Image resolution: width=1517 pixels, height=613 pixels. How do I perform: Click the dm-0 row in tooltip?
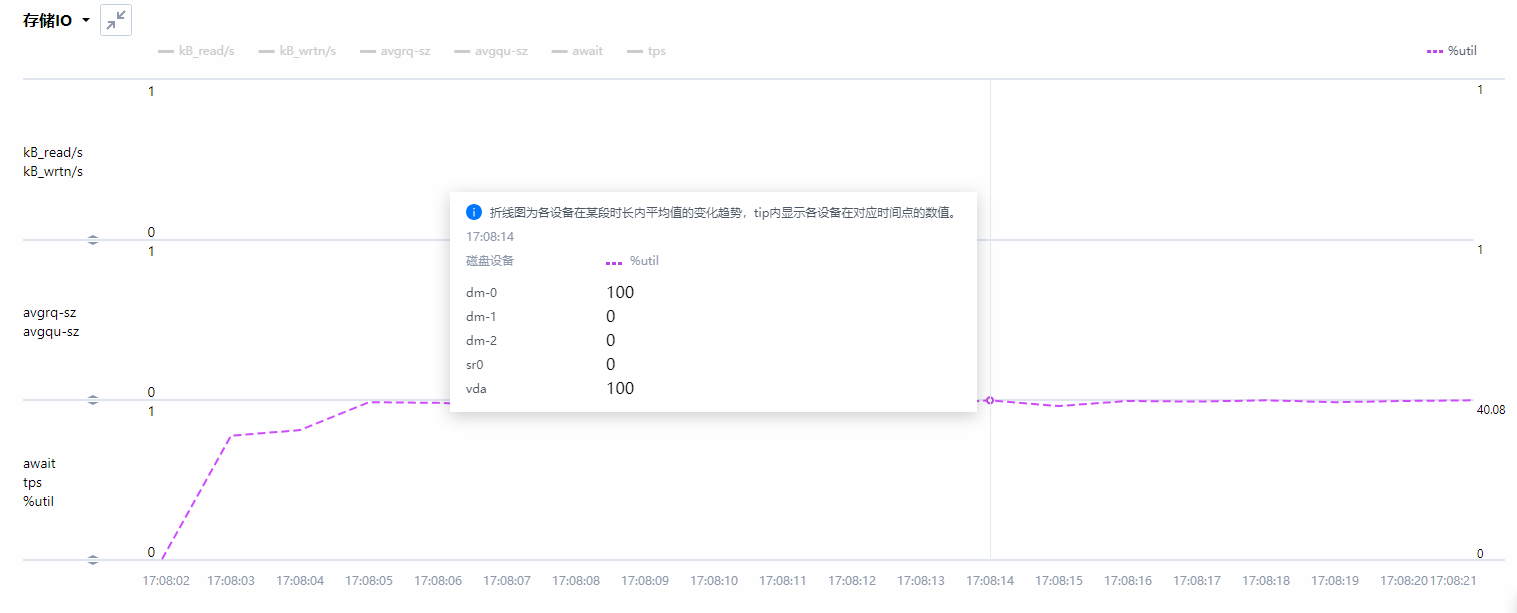712,293
